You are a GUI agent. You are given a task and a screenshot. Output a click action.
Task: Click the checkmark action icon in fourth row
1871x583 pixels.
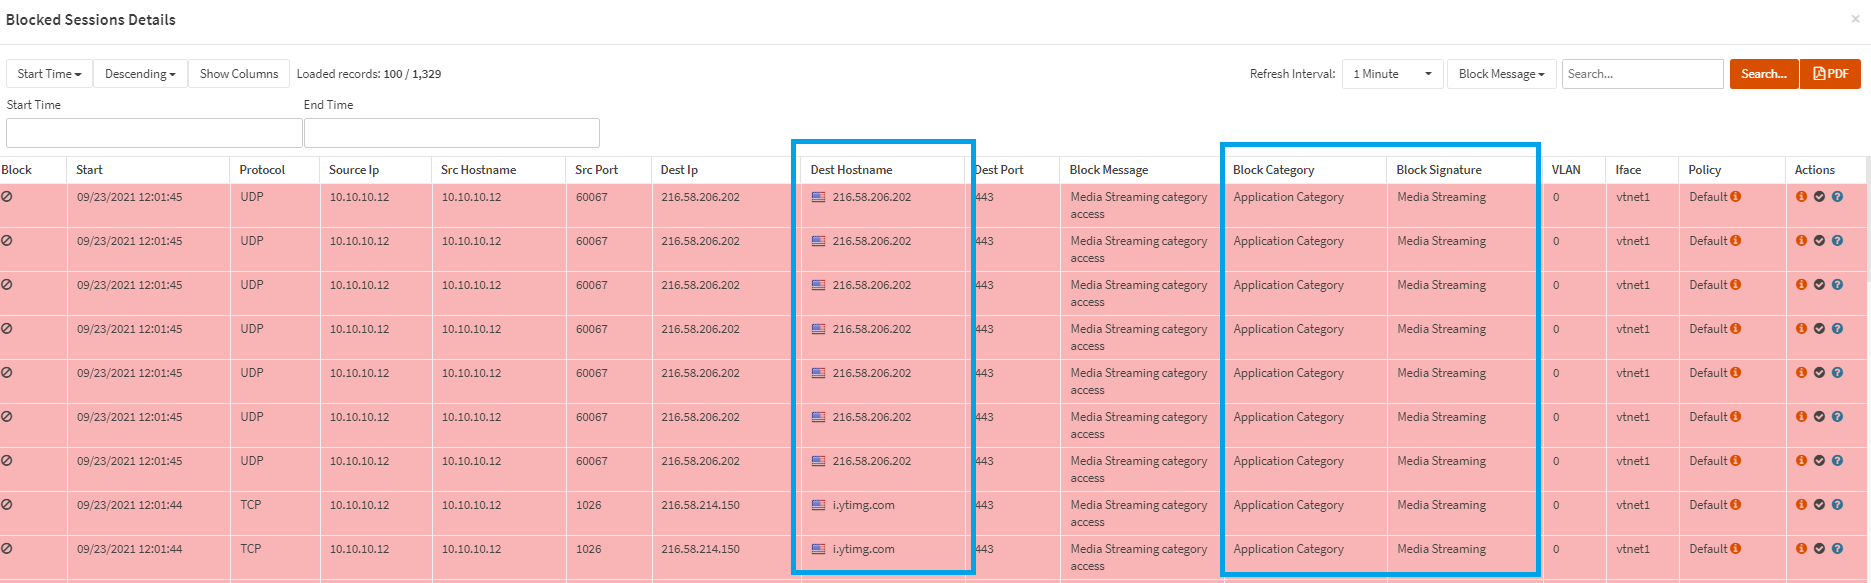point(1819,329)
